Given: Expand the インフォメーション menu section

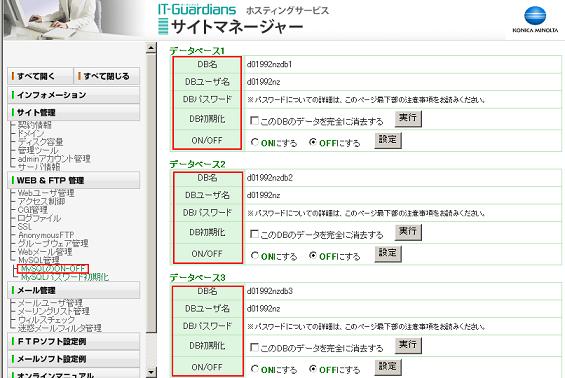Looking at the screenshot, I should 74,95.
